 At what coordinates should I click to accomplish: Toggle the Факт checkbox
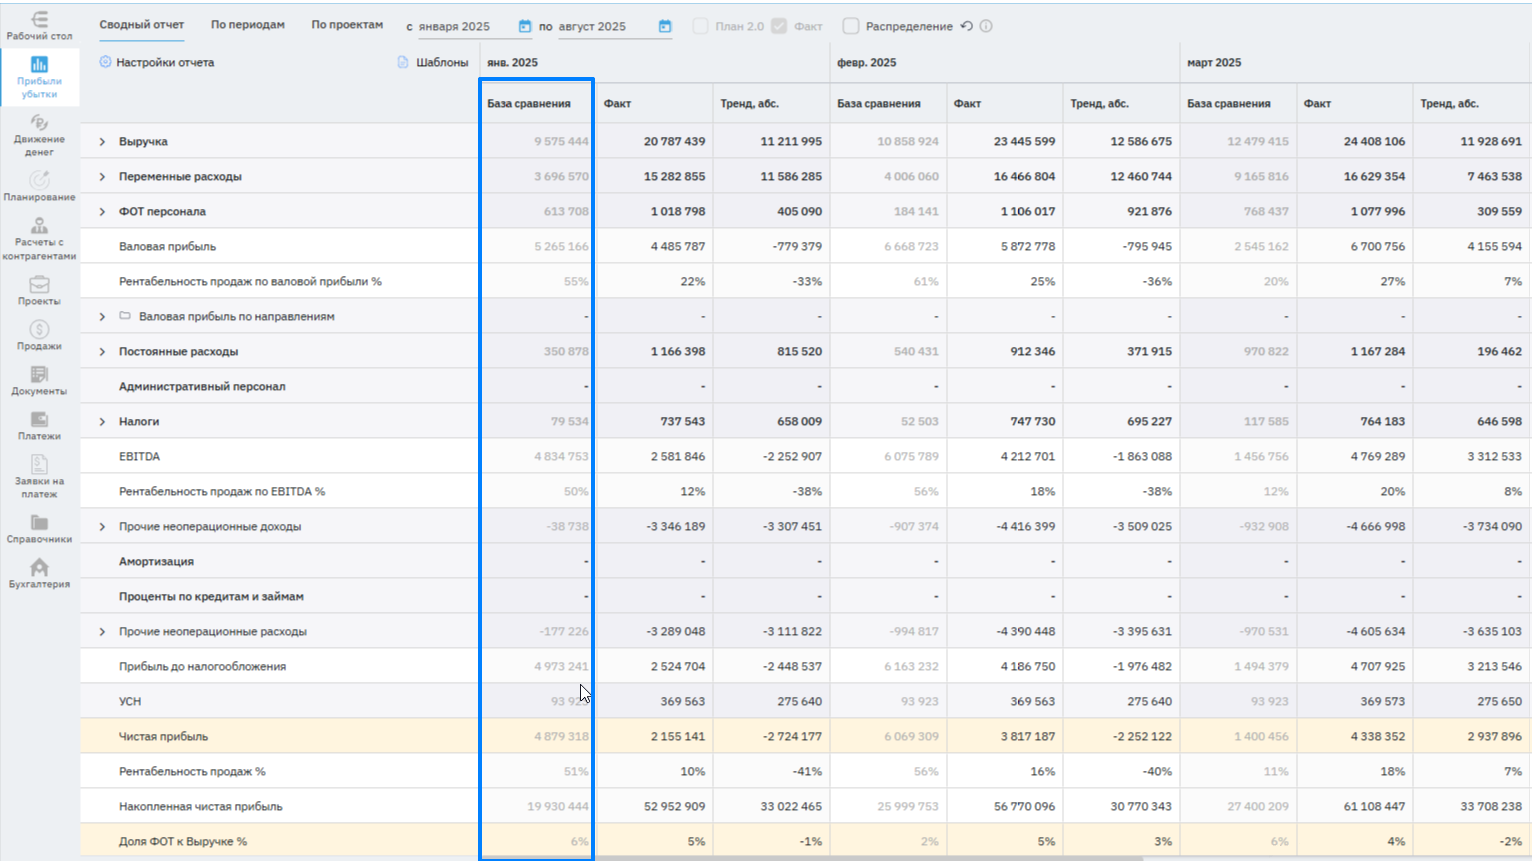(779, 26)
